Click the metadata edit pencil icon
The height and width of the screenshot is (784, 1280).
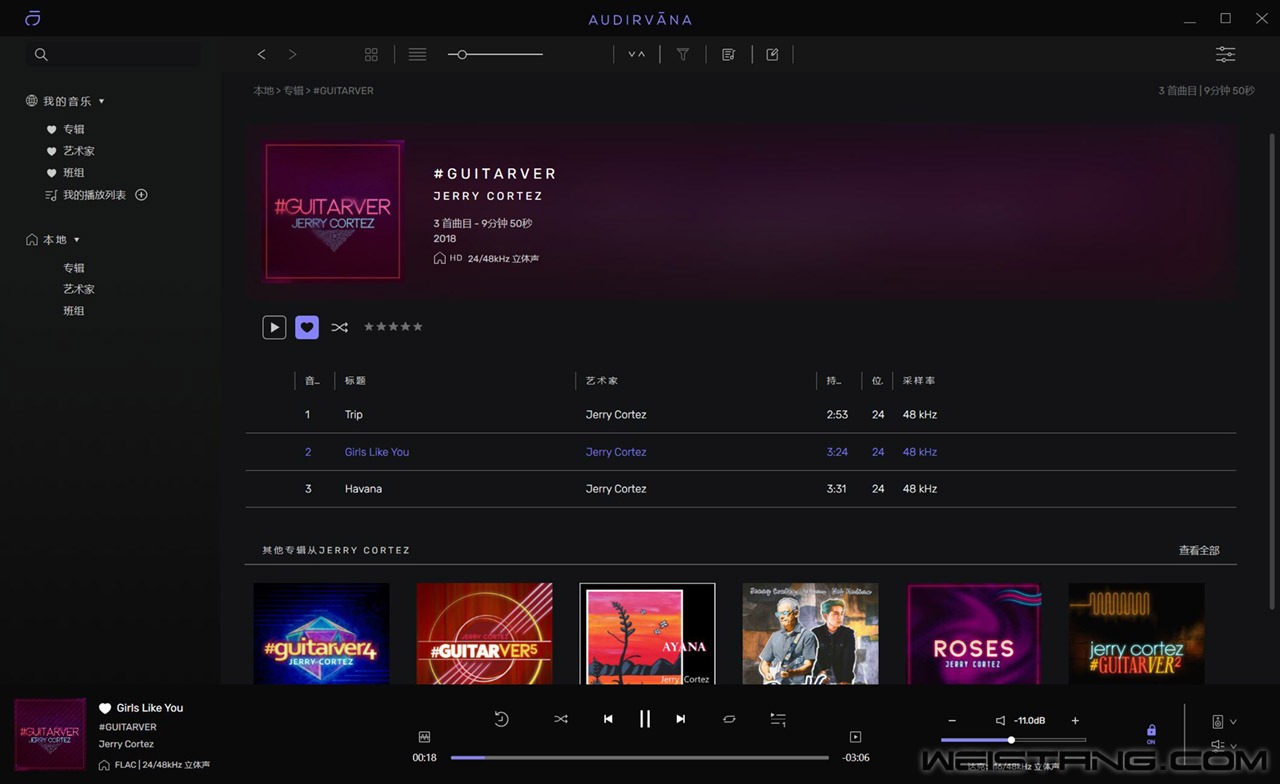[x=772, y=55]
